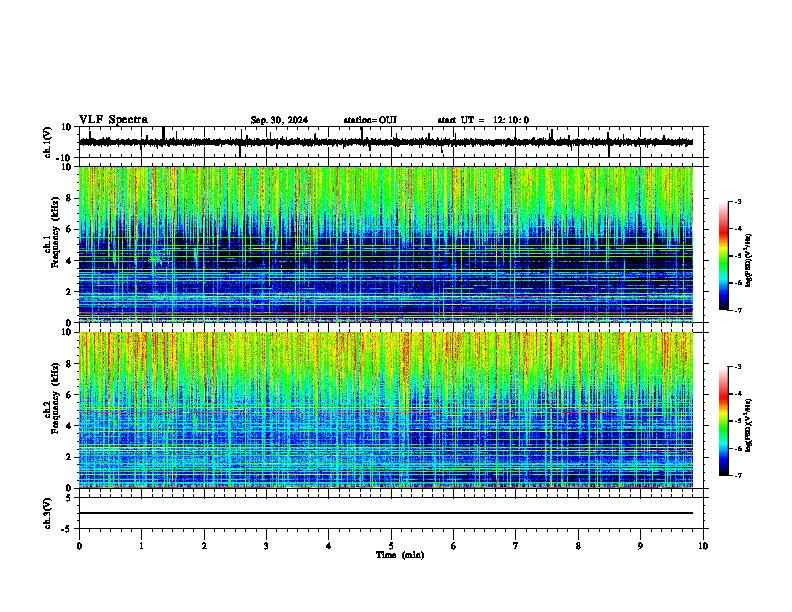Image resolution: width=792 pixels, height=612 pixels.
Task: Click the ch.2 spectrogram color scale bar
Action: pyautogui.click(x=724, y=421)
